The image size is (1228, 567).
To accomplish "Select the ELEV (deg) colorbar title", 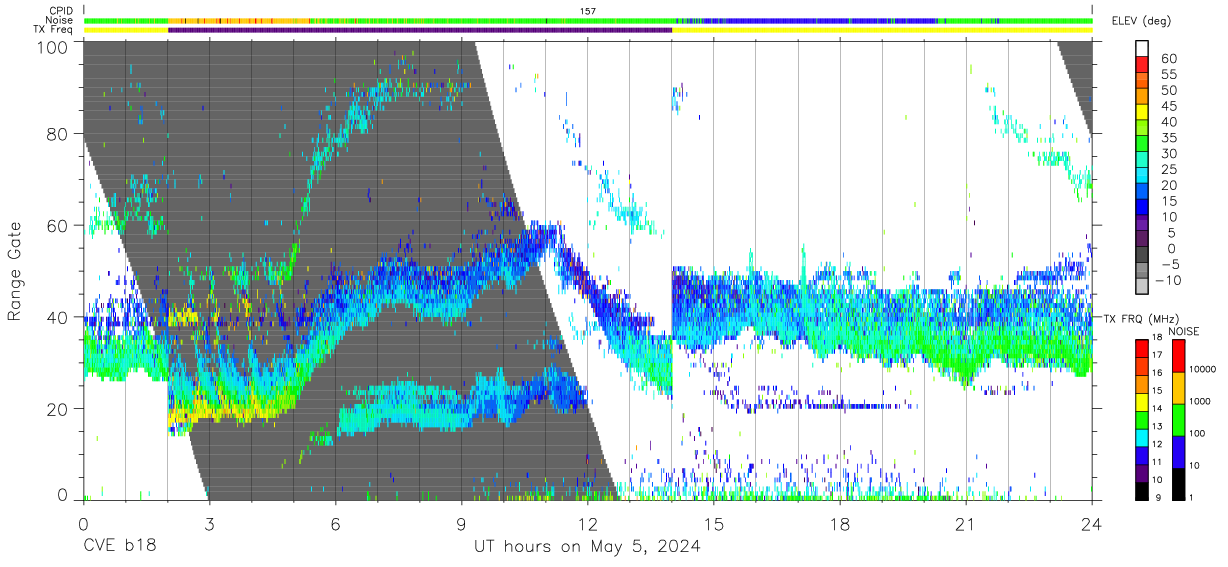I will click(1142, 20).
